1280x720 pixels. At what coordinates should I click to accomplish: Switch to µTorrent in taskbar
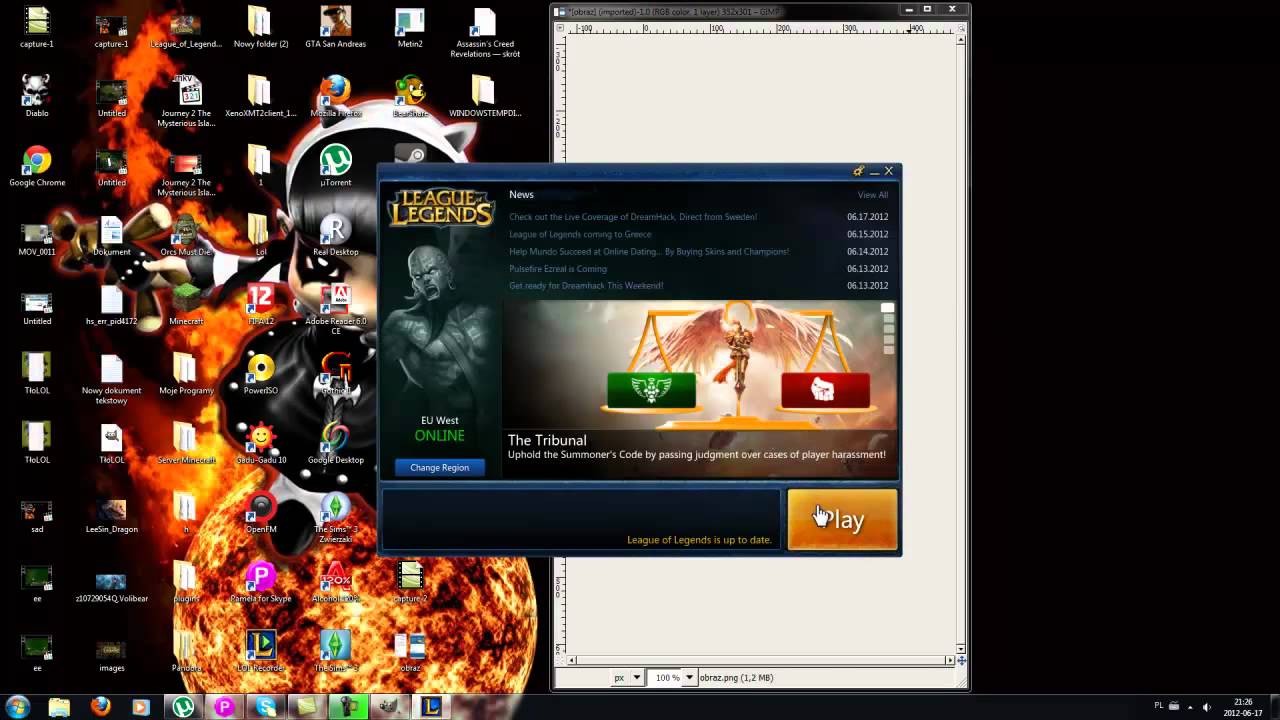[x=183, y=707]
